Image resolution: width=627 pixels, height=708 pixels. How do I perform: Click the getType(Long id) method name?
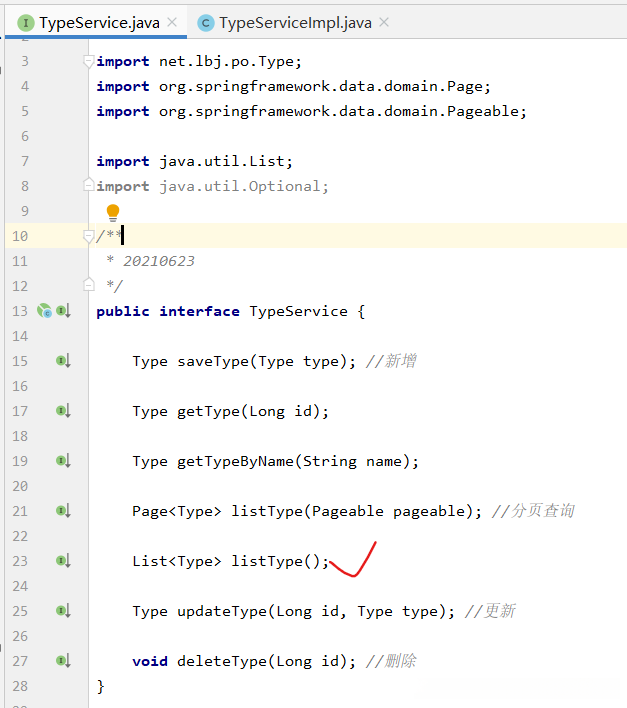(209, 412)
